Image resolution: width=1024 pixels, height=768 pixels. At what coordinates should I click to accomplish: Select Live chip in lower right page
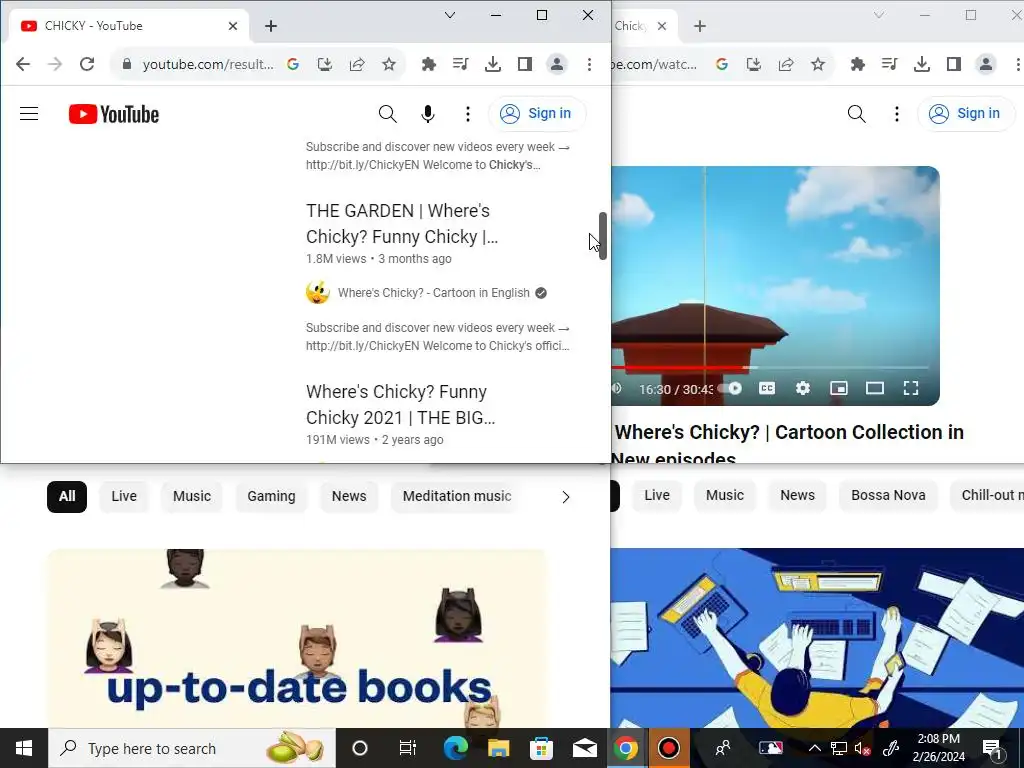[657, 495]
